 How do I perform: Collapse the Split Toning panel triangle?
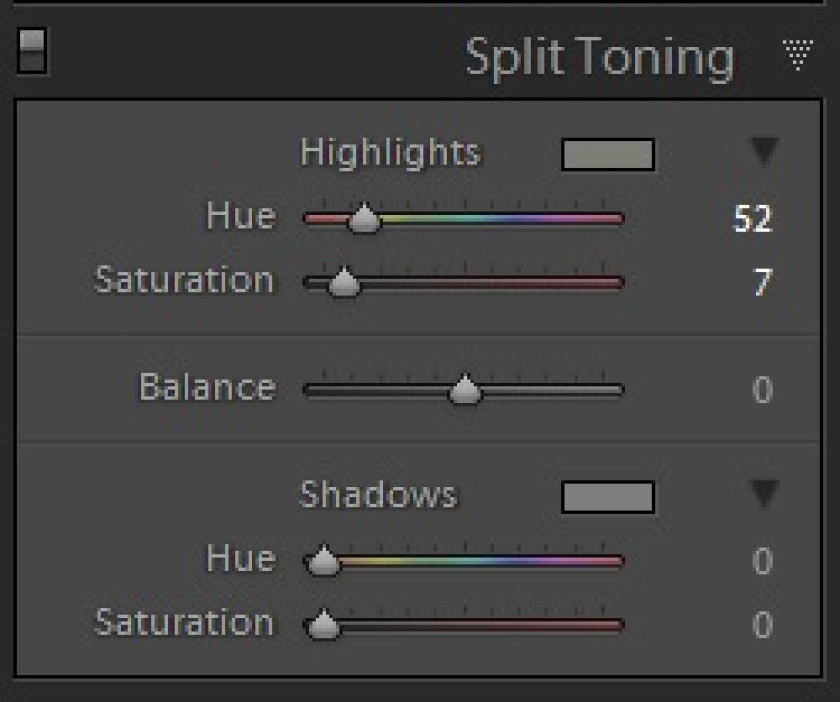click(797, 56)
